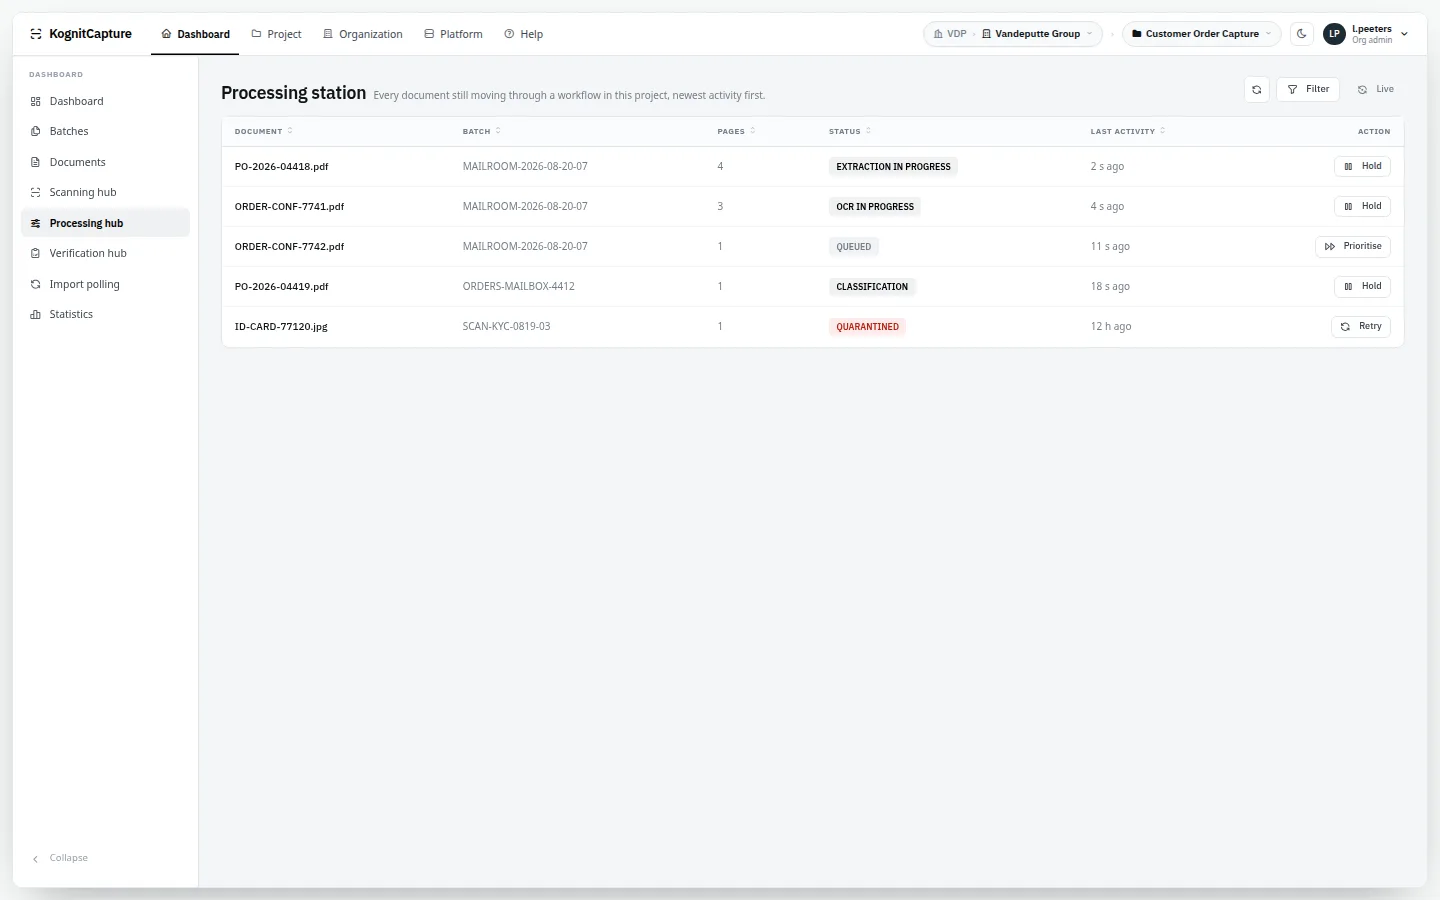This screenshot has width=1440, height=900.
Task: Toggle dark mode moon icon
Action: tap(1302, 34)
